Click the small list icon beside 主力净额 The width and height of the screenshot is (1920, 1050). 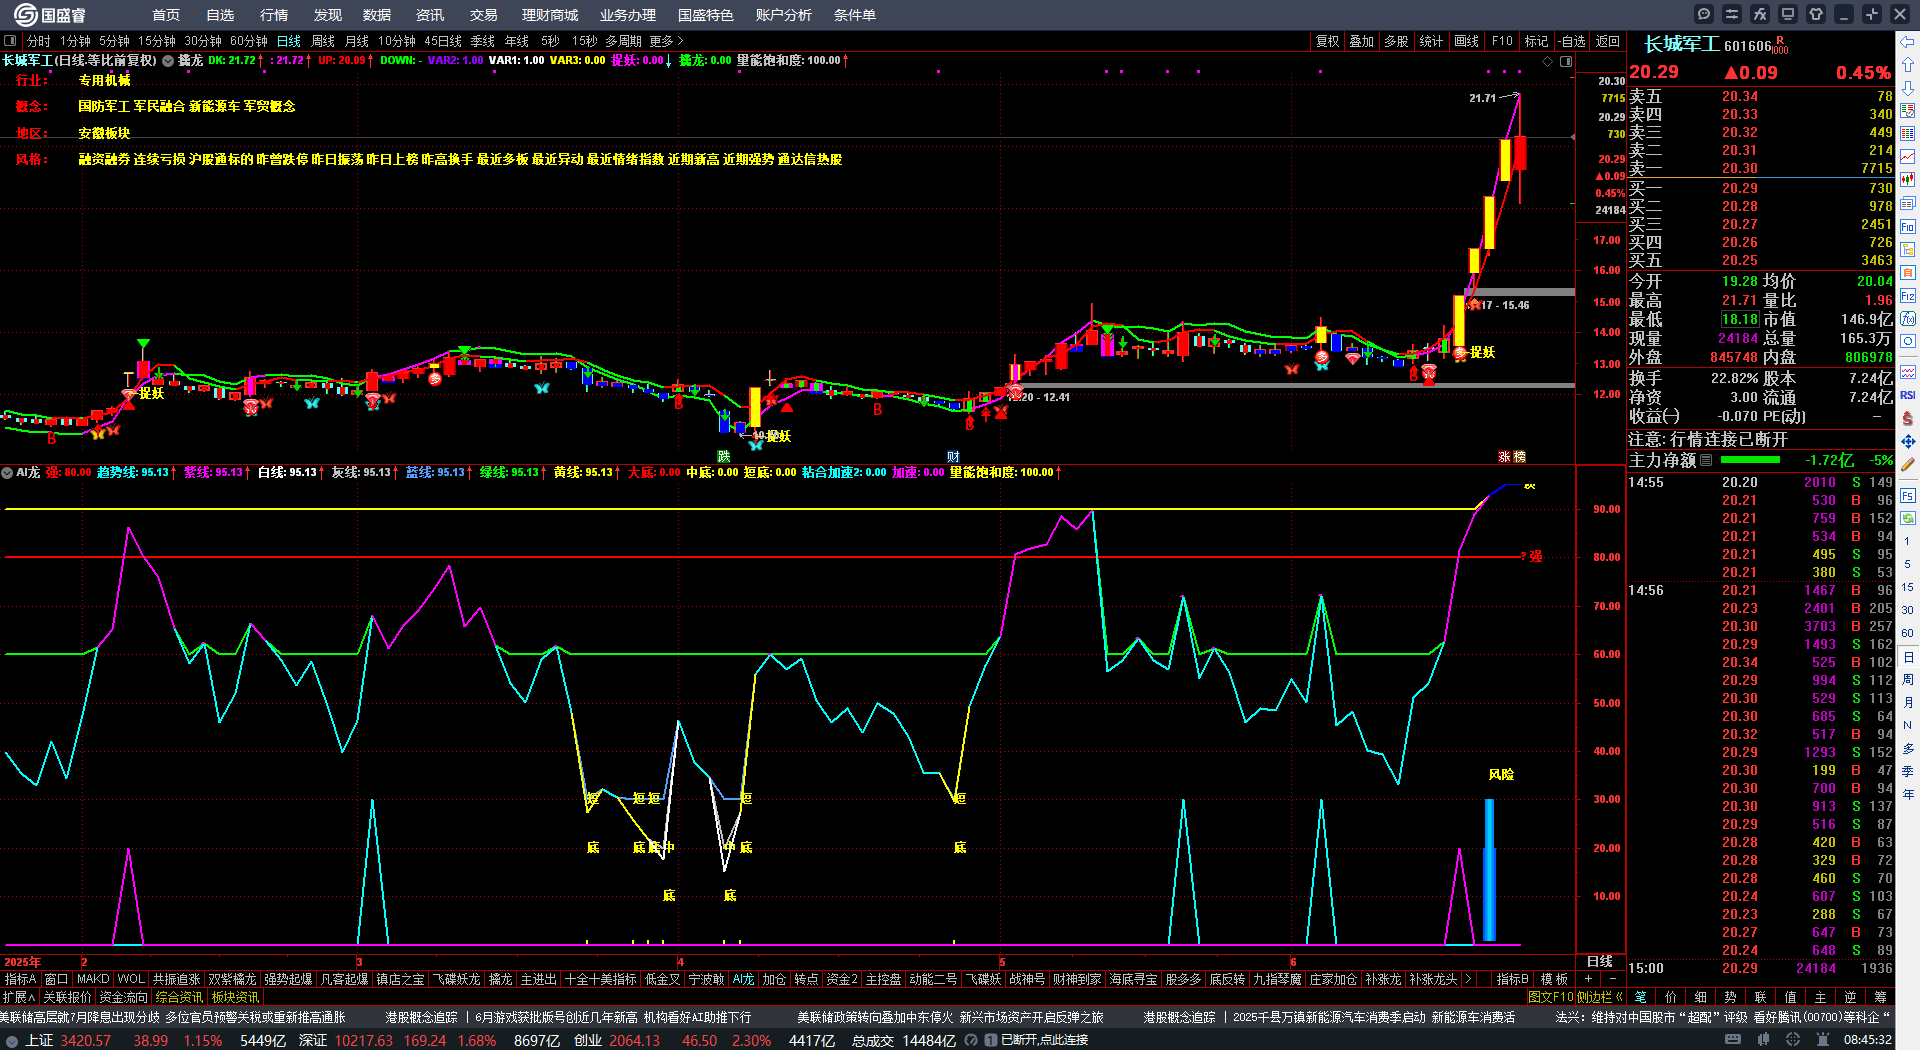[x=1706, y=460]
